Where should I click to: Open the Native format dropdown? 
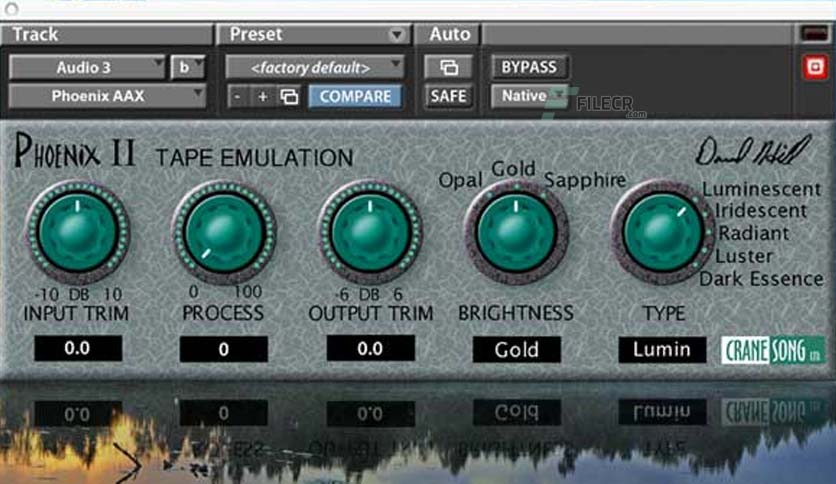pos(529,96)
